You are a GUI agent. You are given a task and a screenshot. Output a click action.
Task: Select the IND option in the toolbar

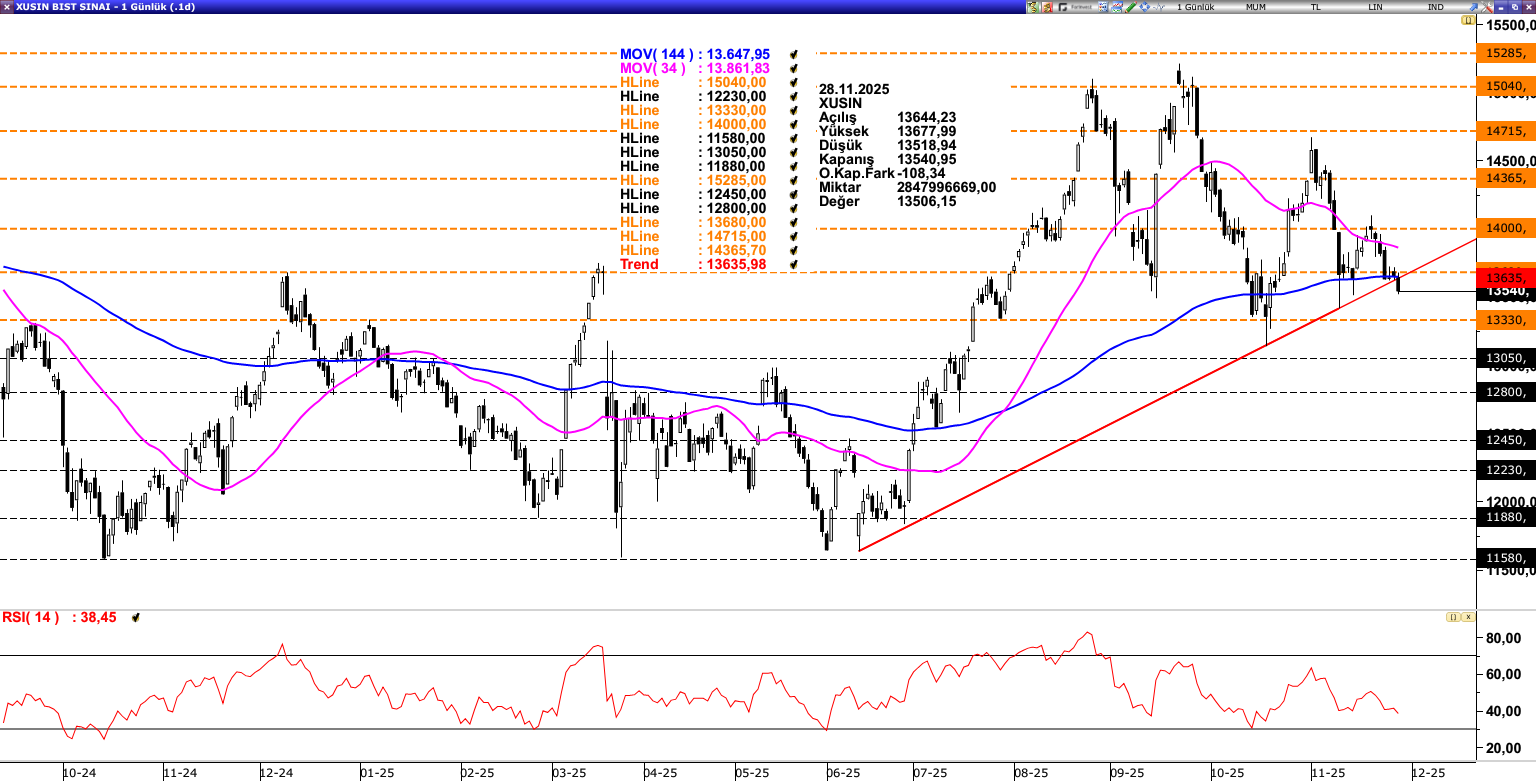[x=1435, y=7]
